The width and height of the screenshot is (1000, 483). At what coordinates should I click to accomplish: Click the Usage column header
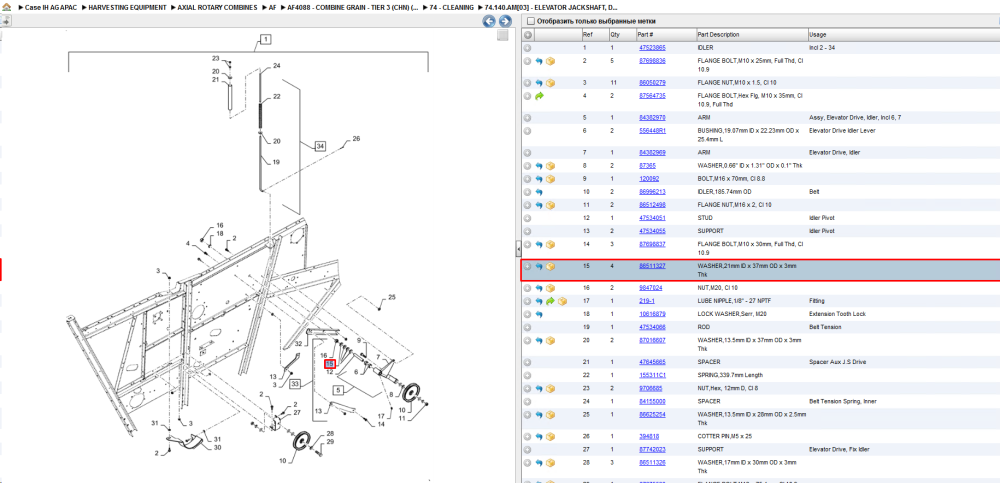[x=903, y=34]
